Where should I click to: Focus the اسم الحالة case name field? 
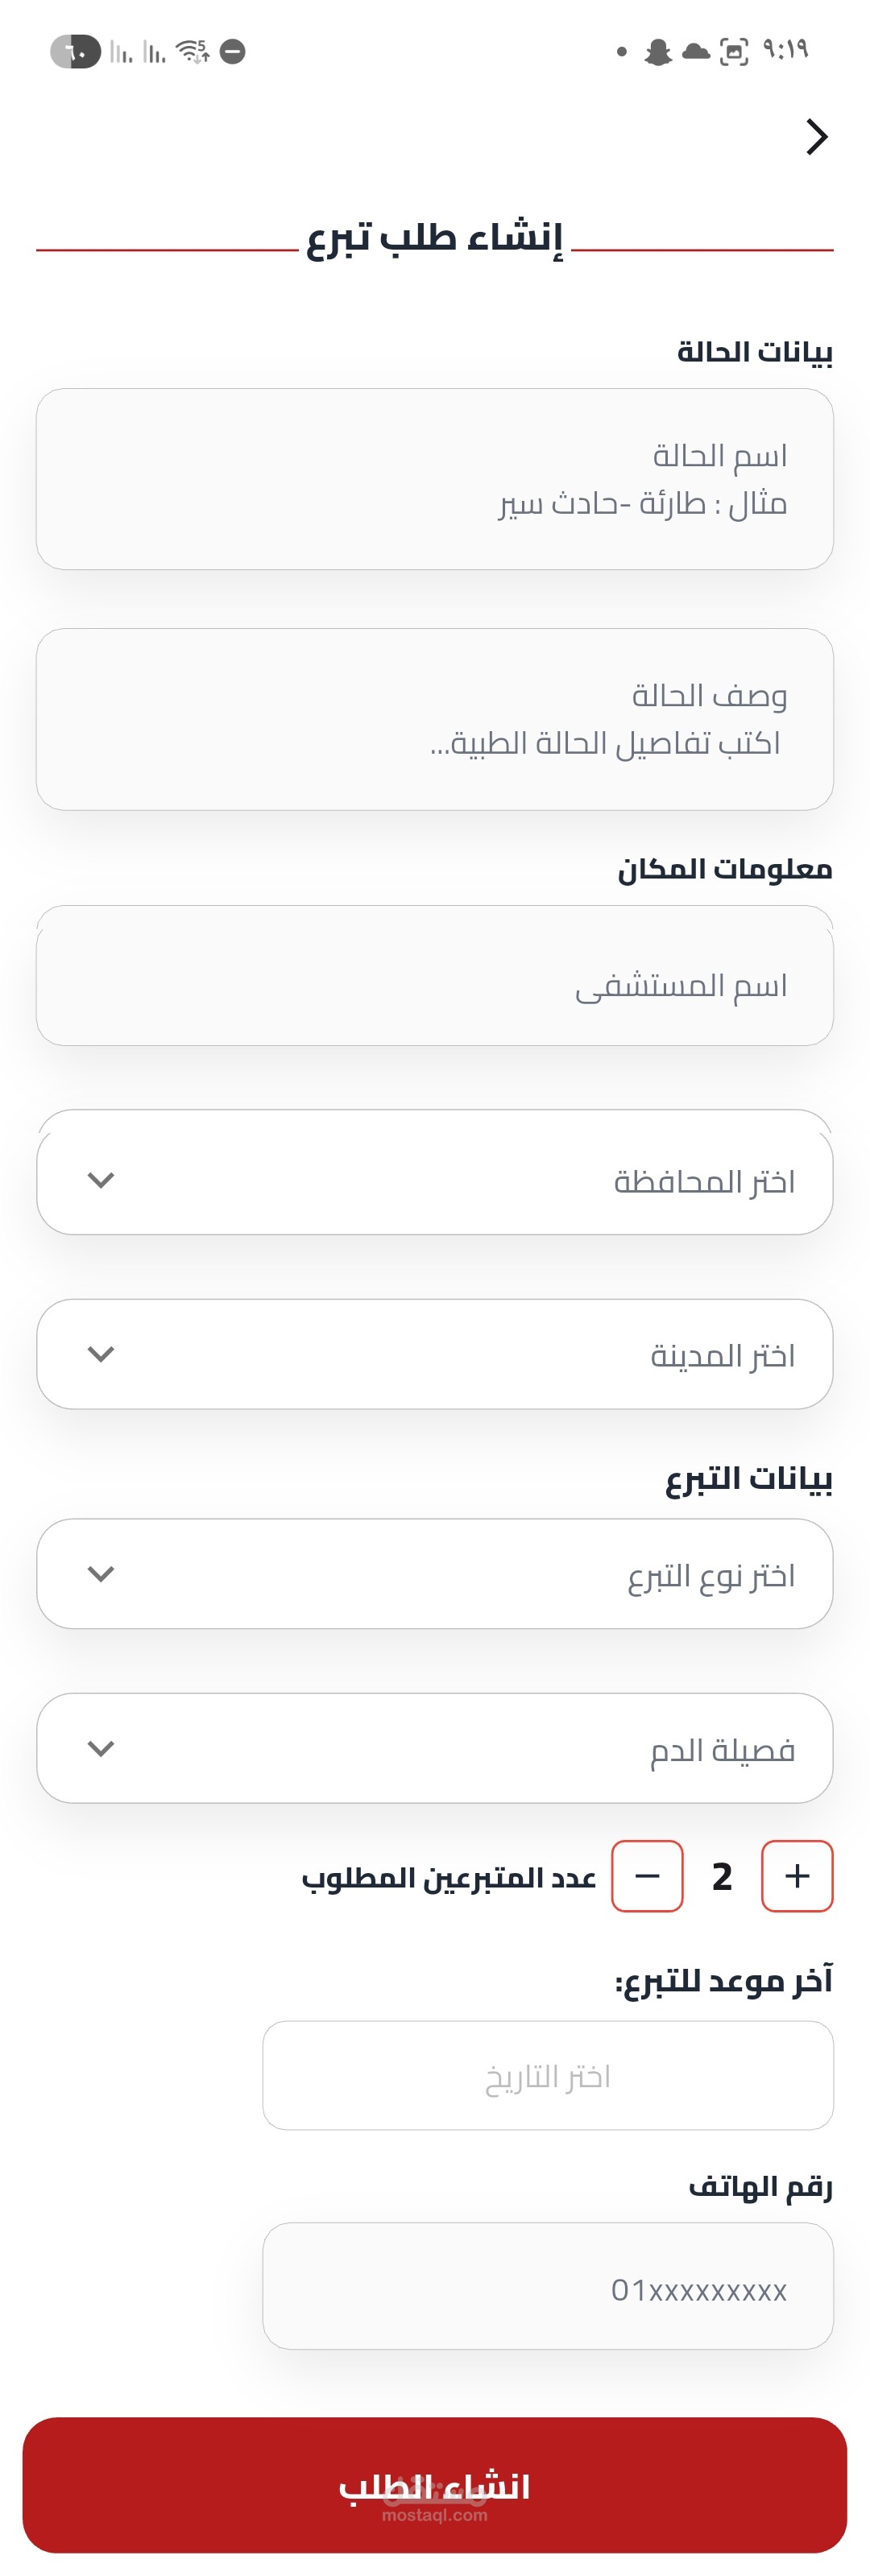pyautogui.click(x=435, y=479)
